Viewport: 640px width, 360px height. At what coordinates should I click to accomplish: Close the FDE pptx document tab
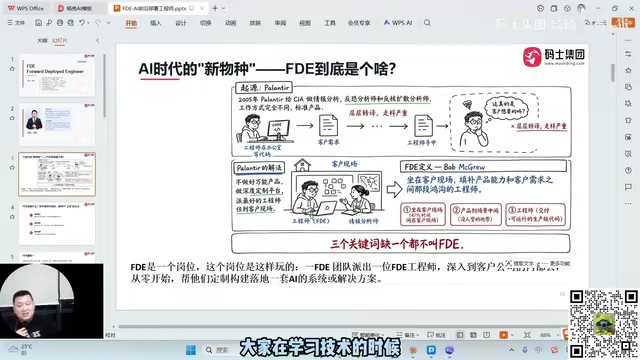[202, 8]
